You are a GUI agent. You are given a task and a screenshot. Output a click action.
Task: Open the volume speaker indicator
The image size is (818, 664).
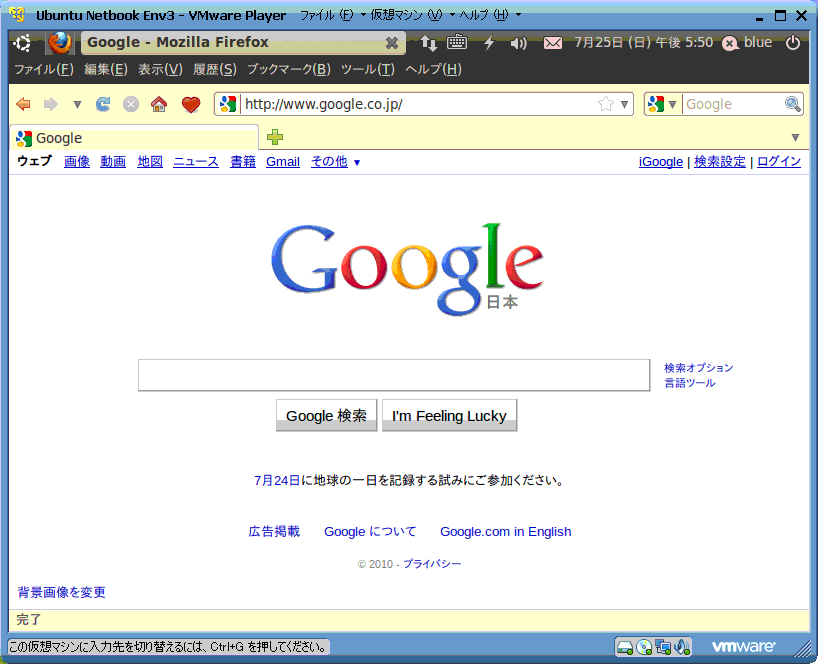pos(518,43)
